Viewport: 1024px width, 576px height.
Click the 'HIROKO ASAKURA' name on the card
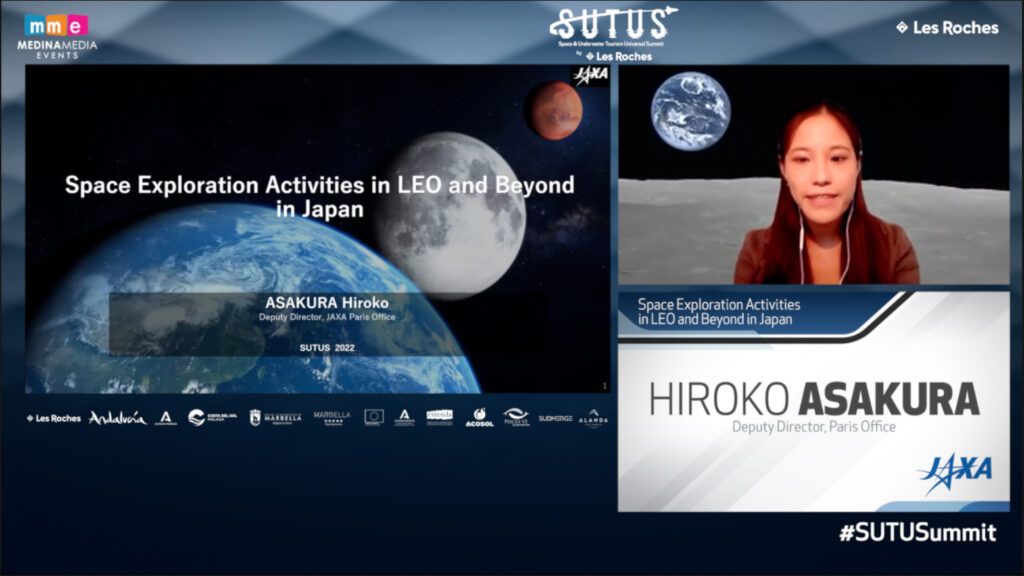point(814,399)
